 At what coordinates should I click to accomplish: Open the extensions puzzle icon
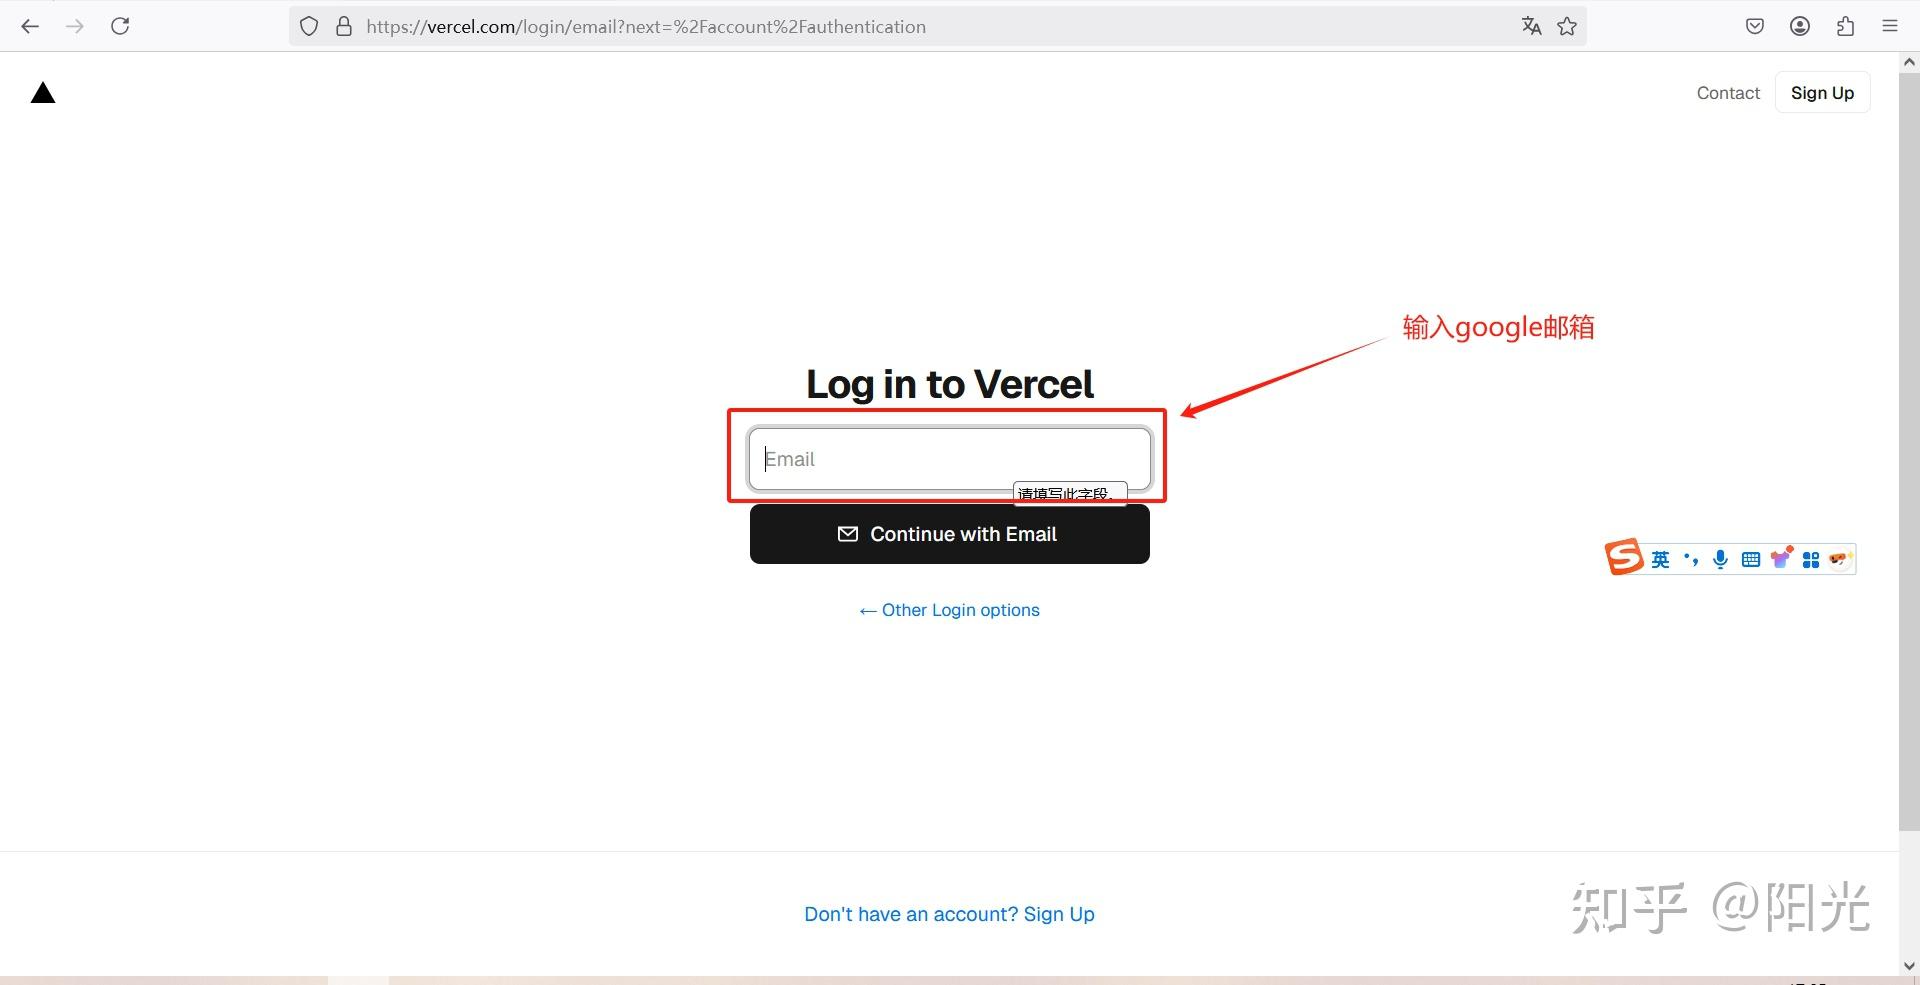click(1845, 26)
